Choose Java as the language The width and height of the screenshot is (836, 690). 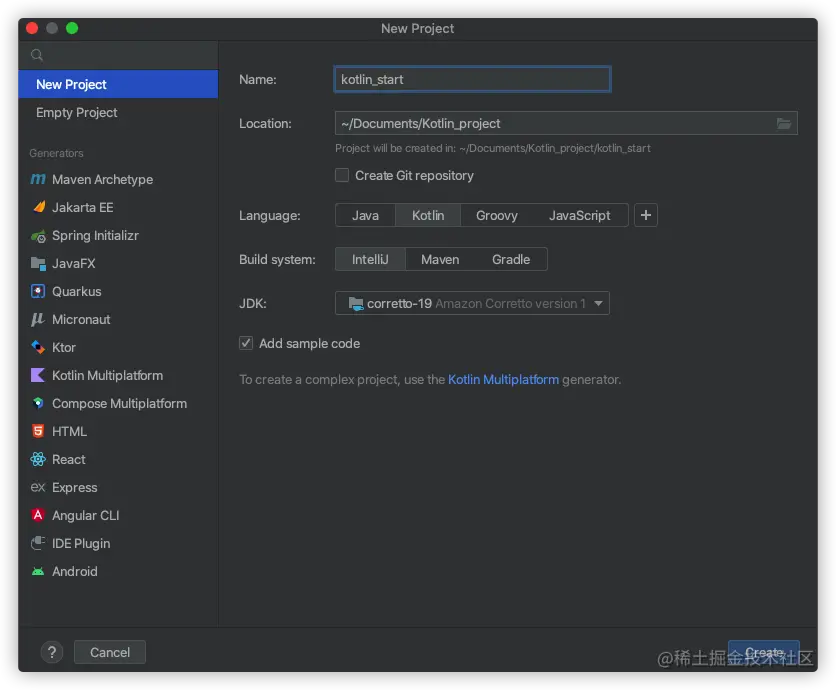[x=365, y=215]
